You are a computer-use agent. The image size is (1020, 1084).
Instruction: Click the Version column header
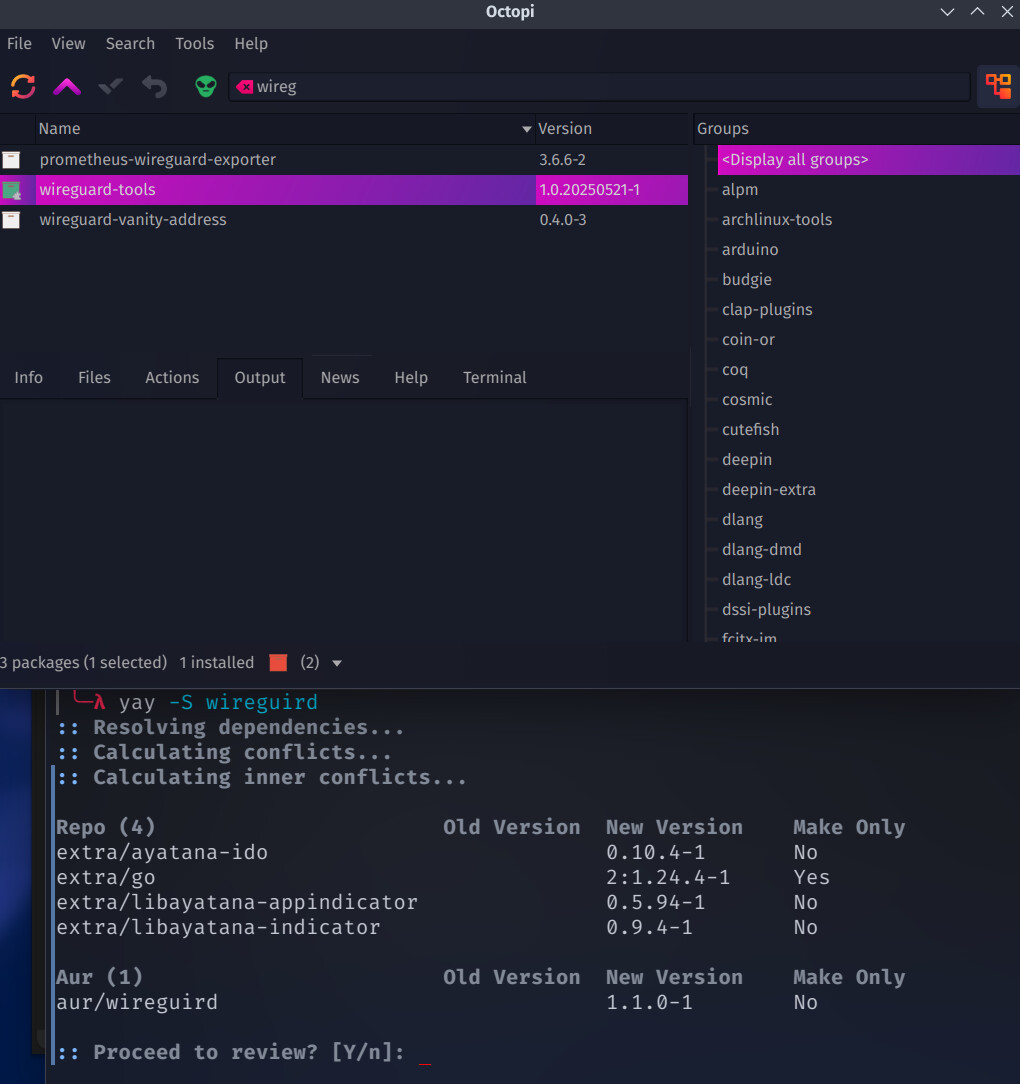[611, 129]
